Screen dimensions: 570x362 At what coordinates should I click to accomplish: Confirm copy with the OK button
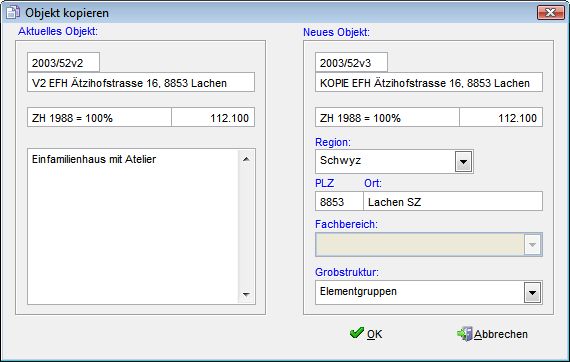click(x=366, y=334)
